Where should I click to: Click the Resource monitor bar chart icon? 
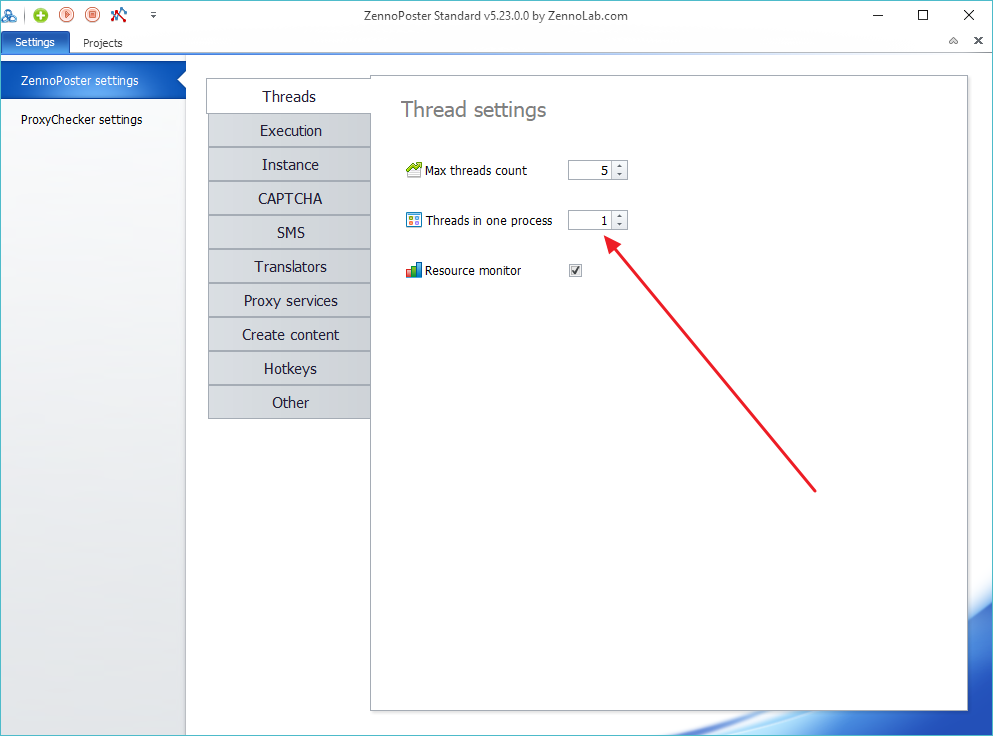pyautogui.click(x=414, y=270)
